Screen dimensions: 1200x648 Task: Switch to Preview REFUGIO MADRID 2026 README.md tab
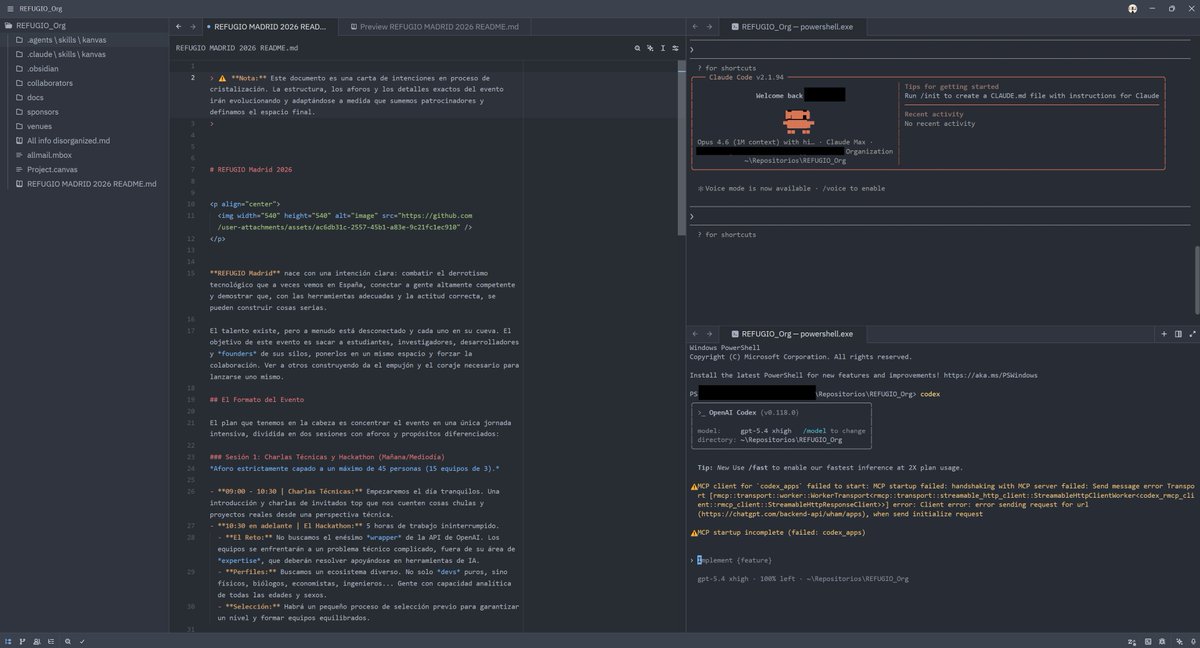(x=435, y=27)
